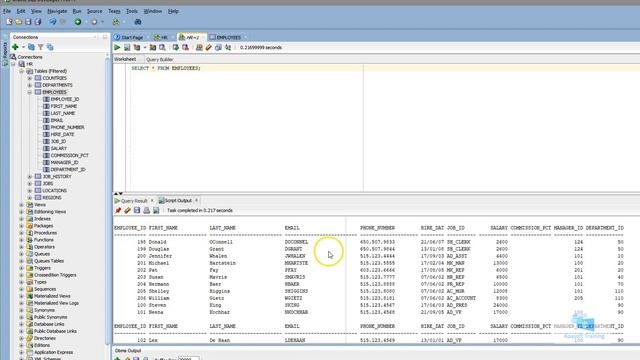Image resolution: width=640 pixels, height=360 pixels.
Task: Select the Database Links node
Action: (49, 324)
